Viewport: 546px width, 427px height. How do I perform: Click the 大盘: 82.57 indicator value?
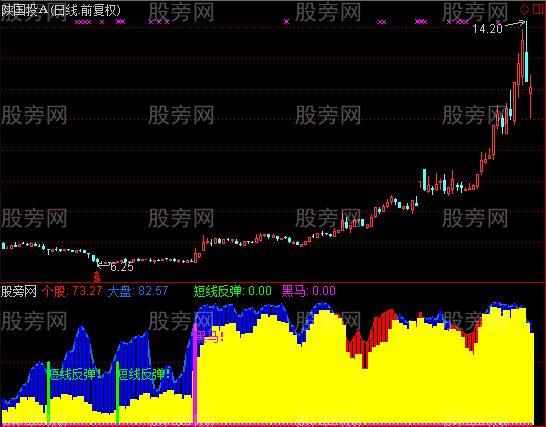pos(138,291)
